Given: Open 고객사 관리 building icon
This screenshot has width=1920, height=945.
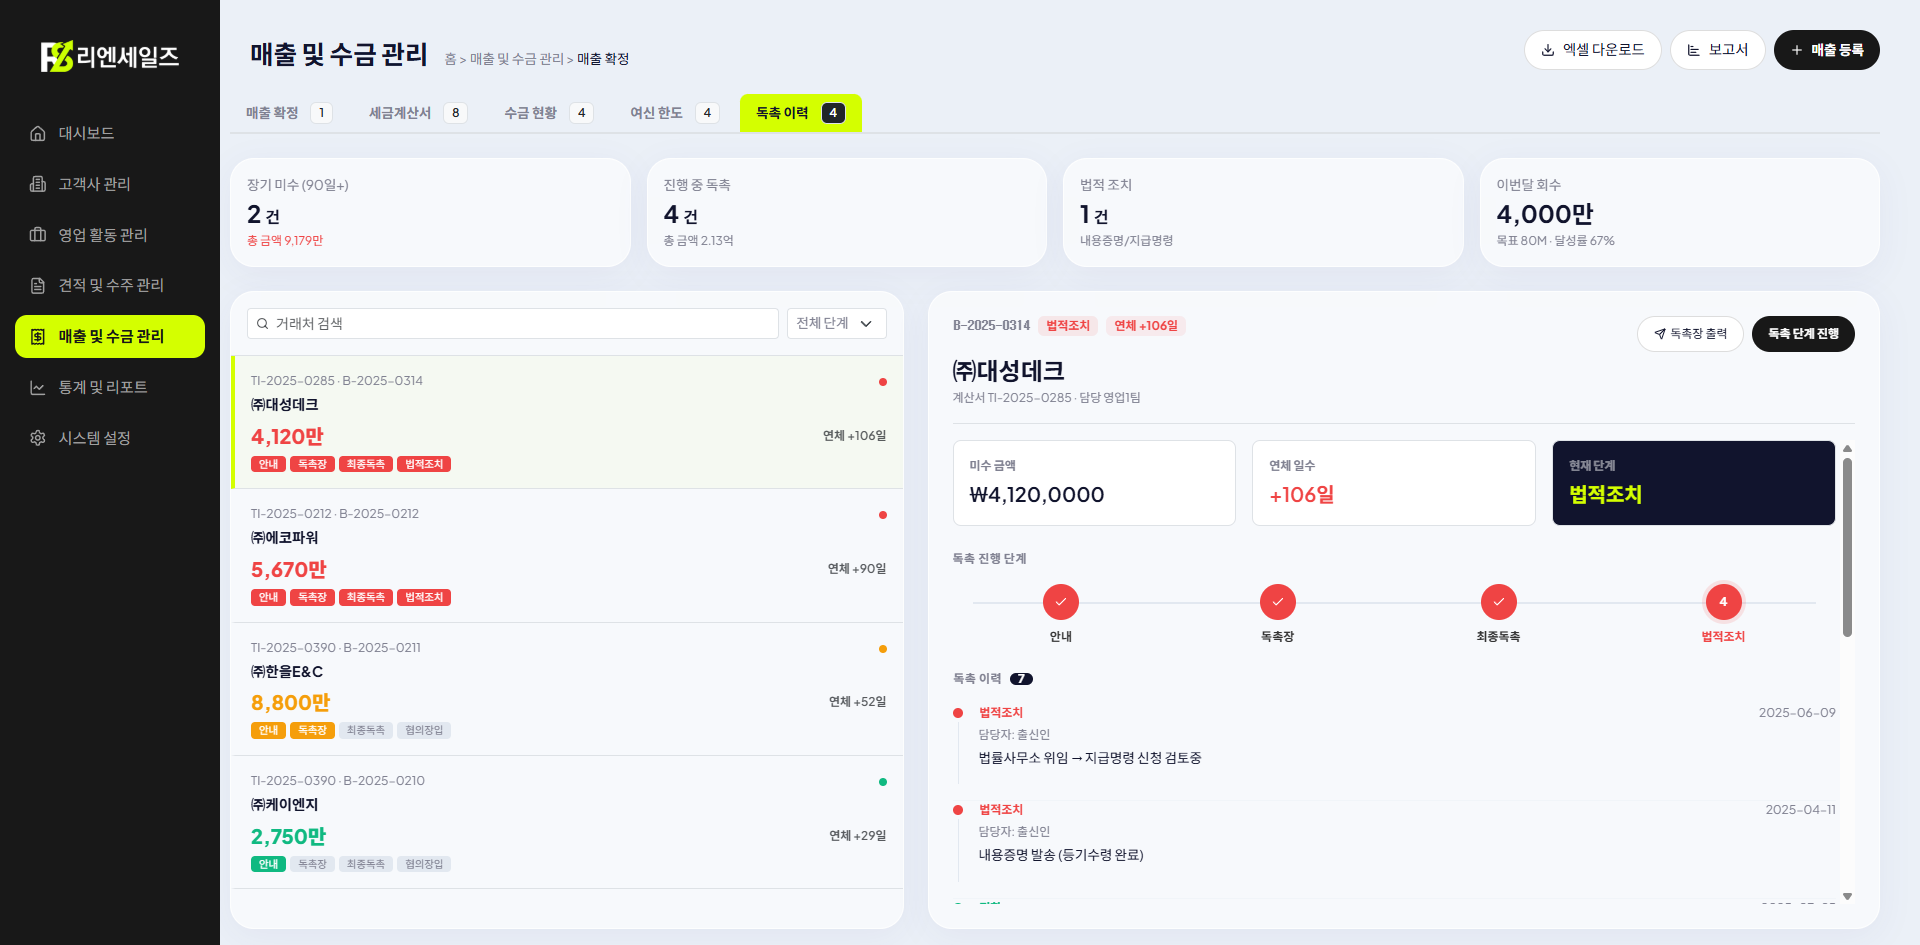Looking at the screenshot, I should 38,184.
